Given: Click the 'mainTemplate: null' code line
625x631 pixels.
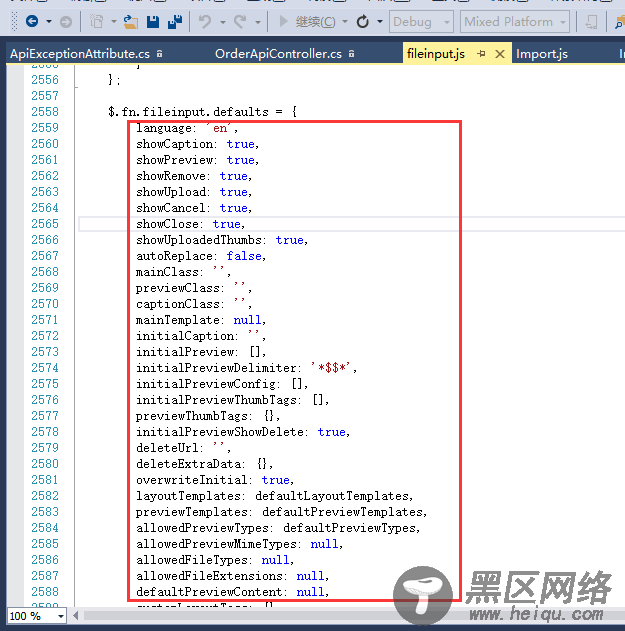Looking at the screenshot, I should pos(201,320).
